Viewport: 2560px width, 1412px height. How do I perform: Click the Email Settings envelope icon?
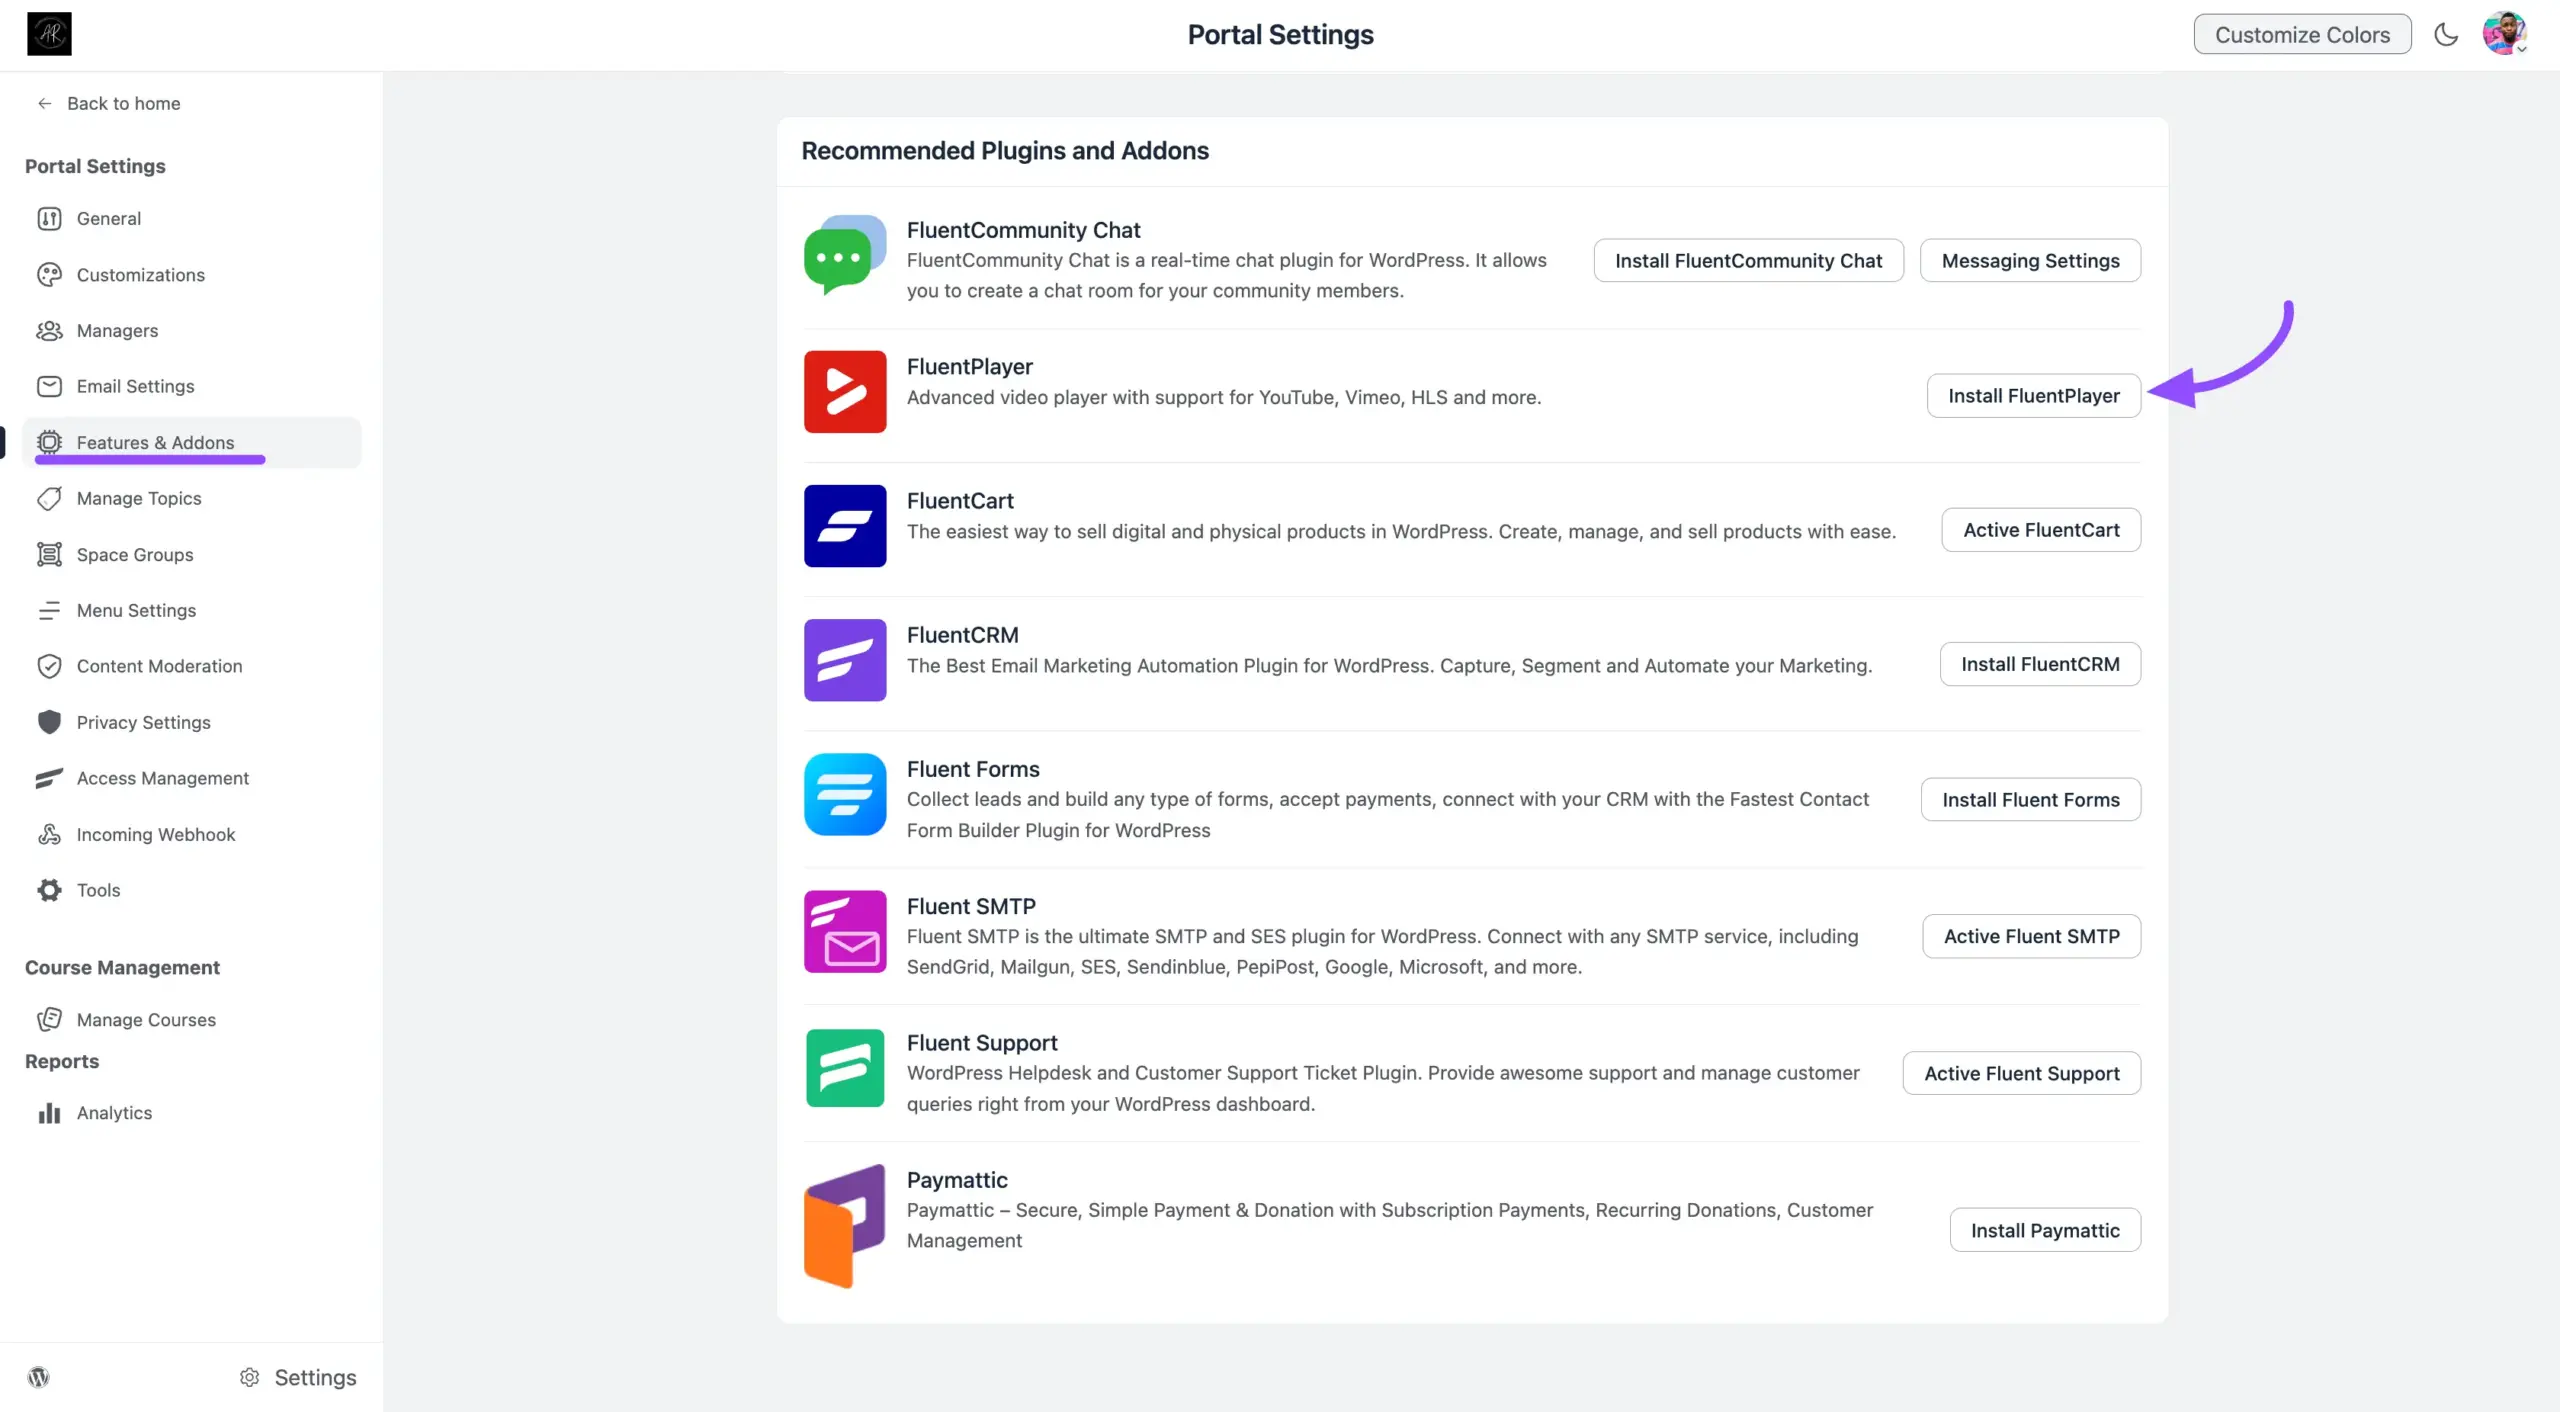[x=49, y=386]
